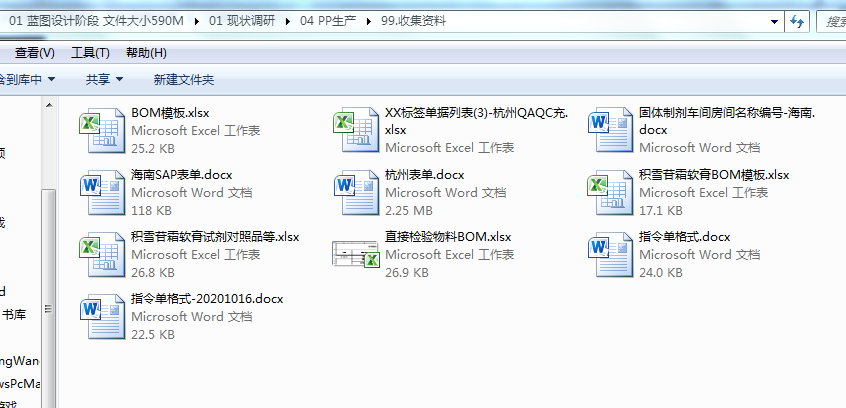Screen dimensions: 846x408
Task: Click the 新建文件夹 button
Action: (183, 79)
